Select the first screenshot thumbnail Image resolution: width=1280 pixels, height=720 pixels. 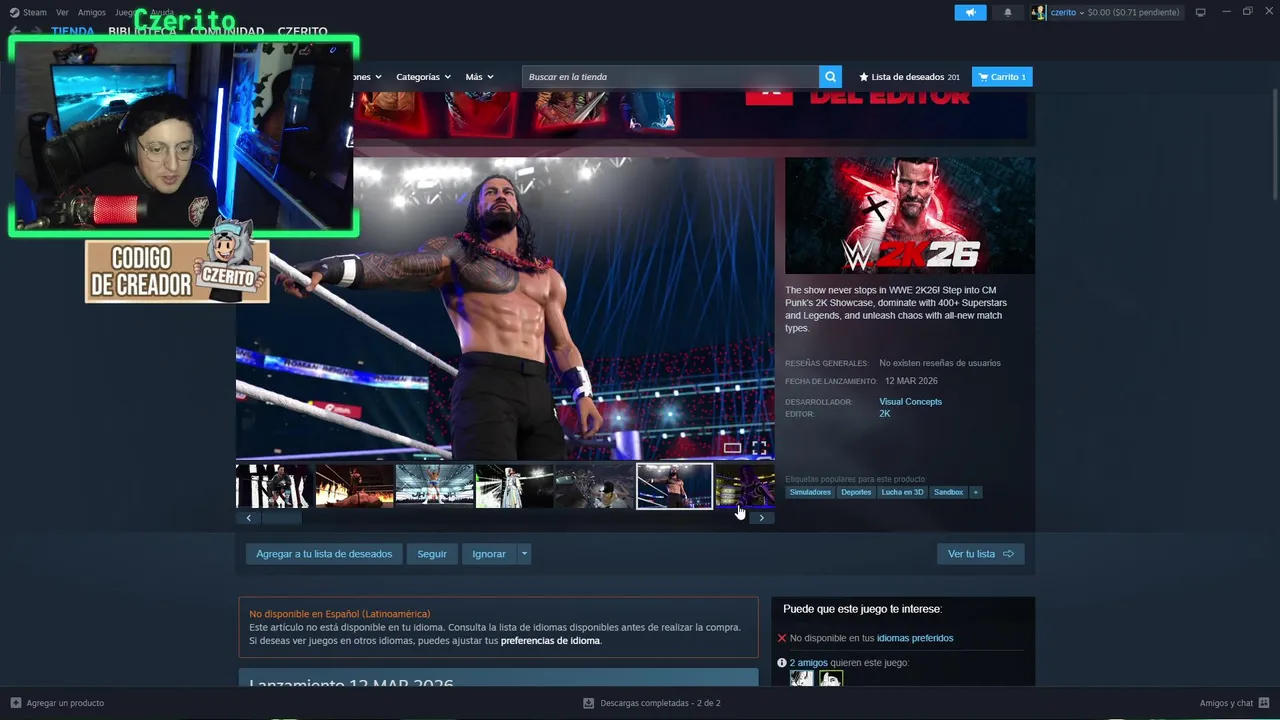273,486
